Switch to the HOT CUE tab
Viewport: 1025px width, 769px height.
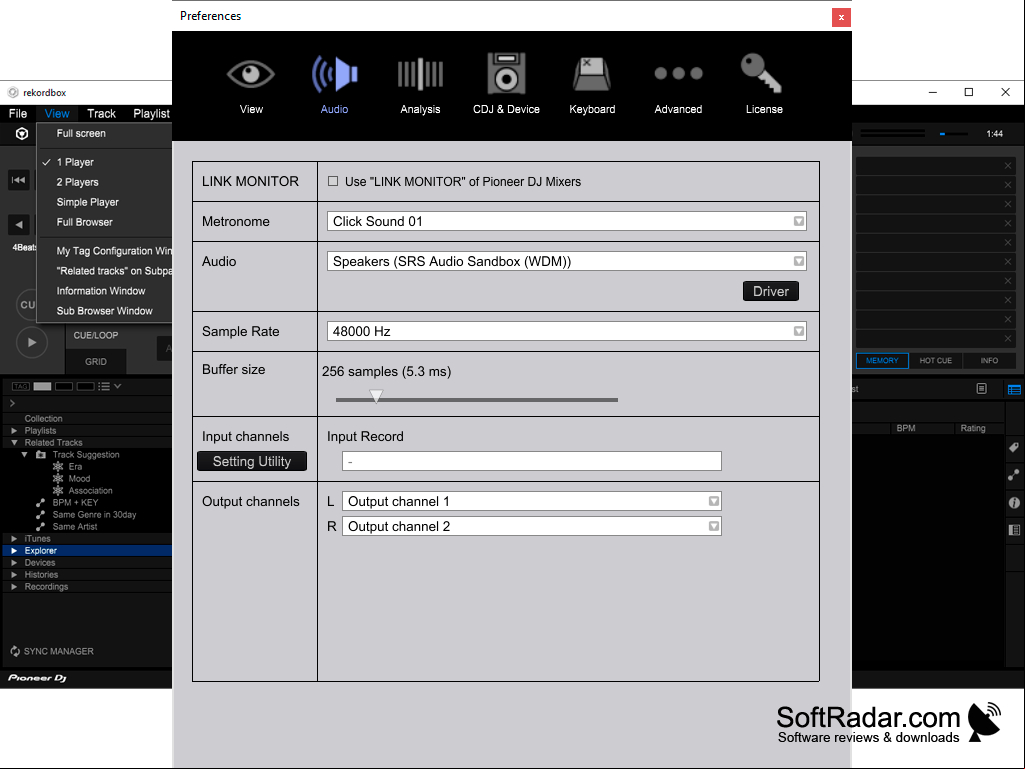pyautogui.click(x=935, y=361)
